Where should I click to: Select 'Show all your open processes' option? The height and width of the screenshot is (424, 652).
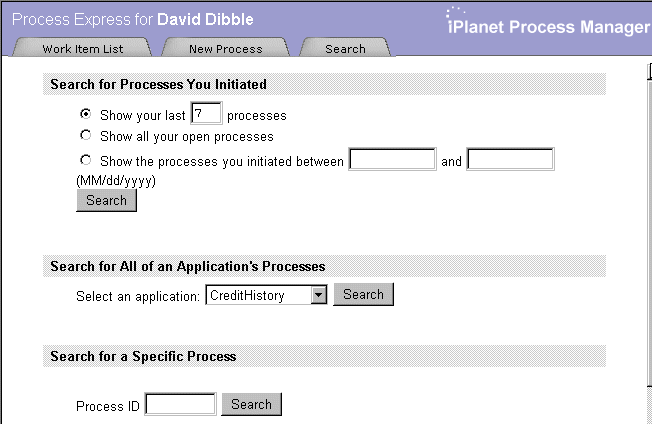[x=86, y=135]
